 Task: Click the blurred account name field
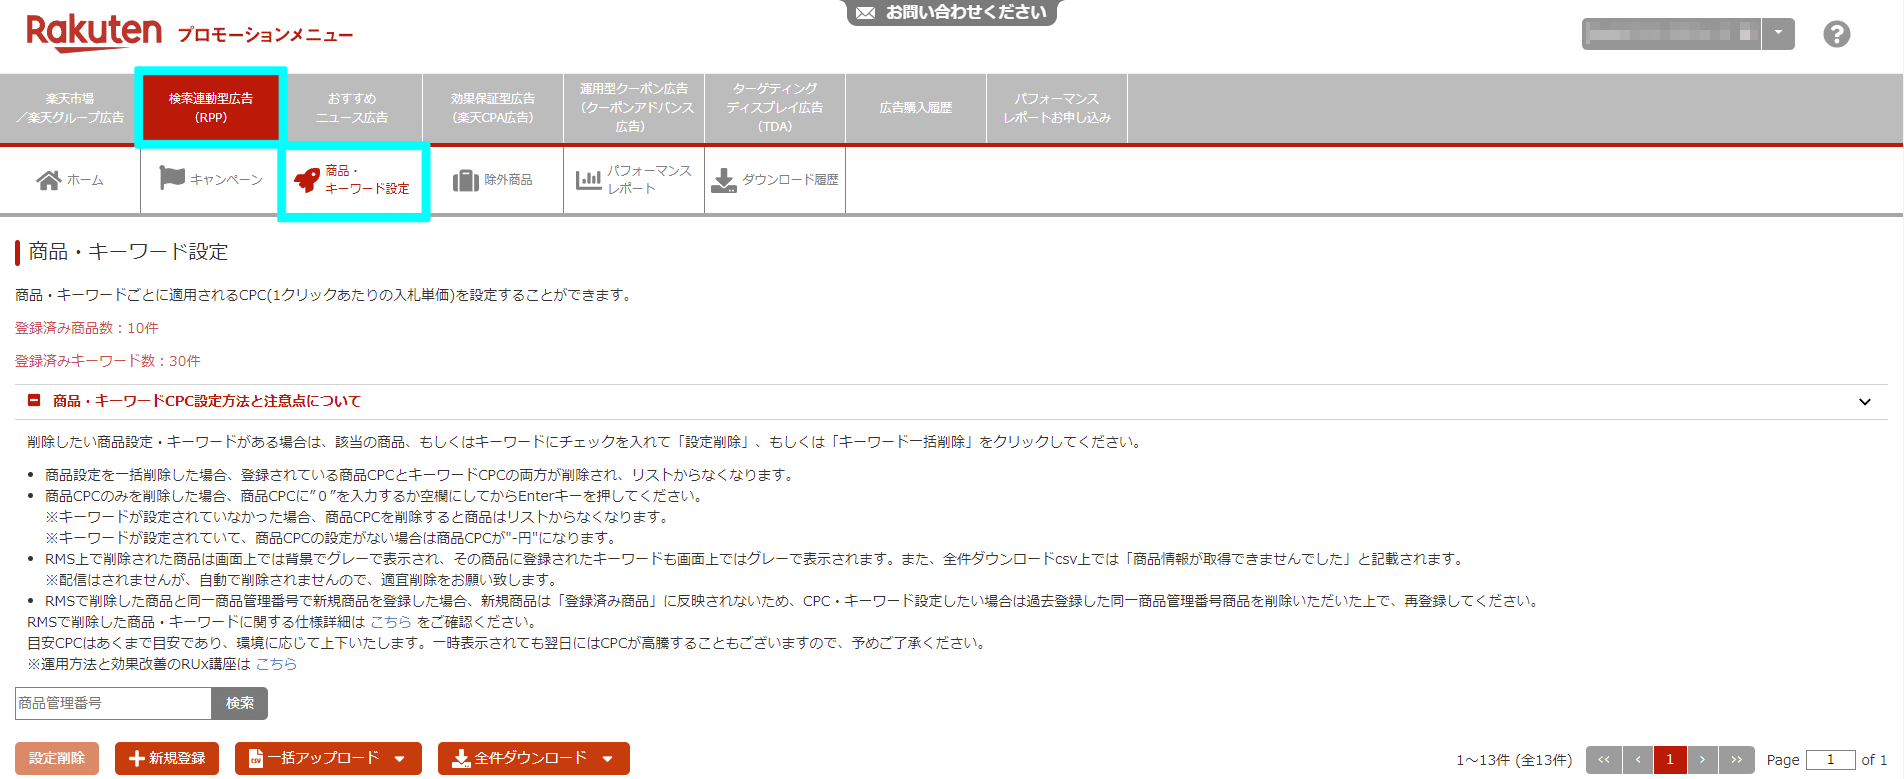(x=1672, y=33)
